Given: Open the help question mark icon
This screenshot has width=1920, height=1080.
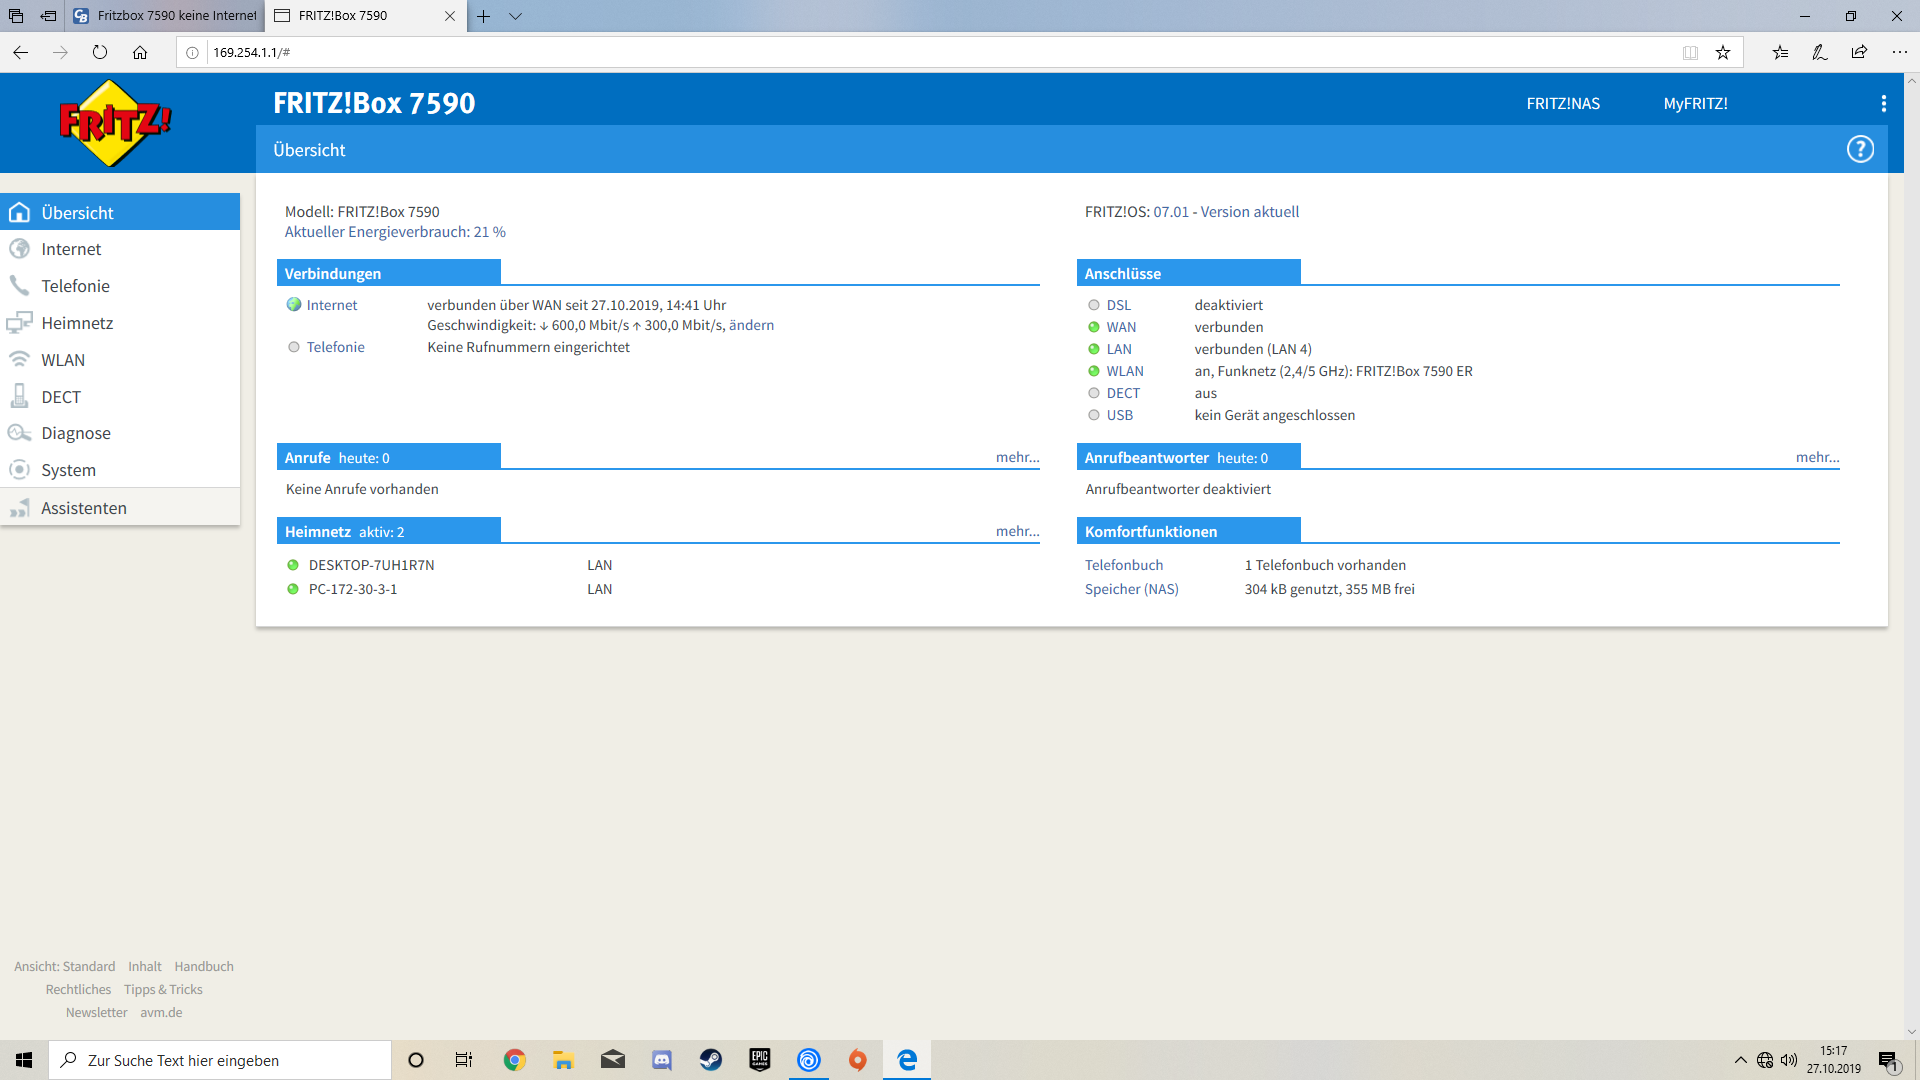Looking at the screenshot, I should coord(1859,149).
